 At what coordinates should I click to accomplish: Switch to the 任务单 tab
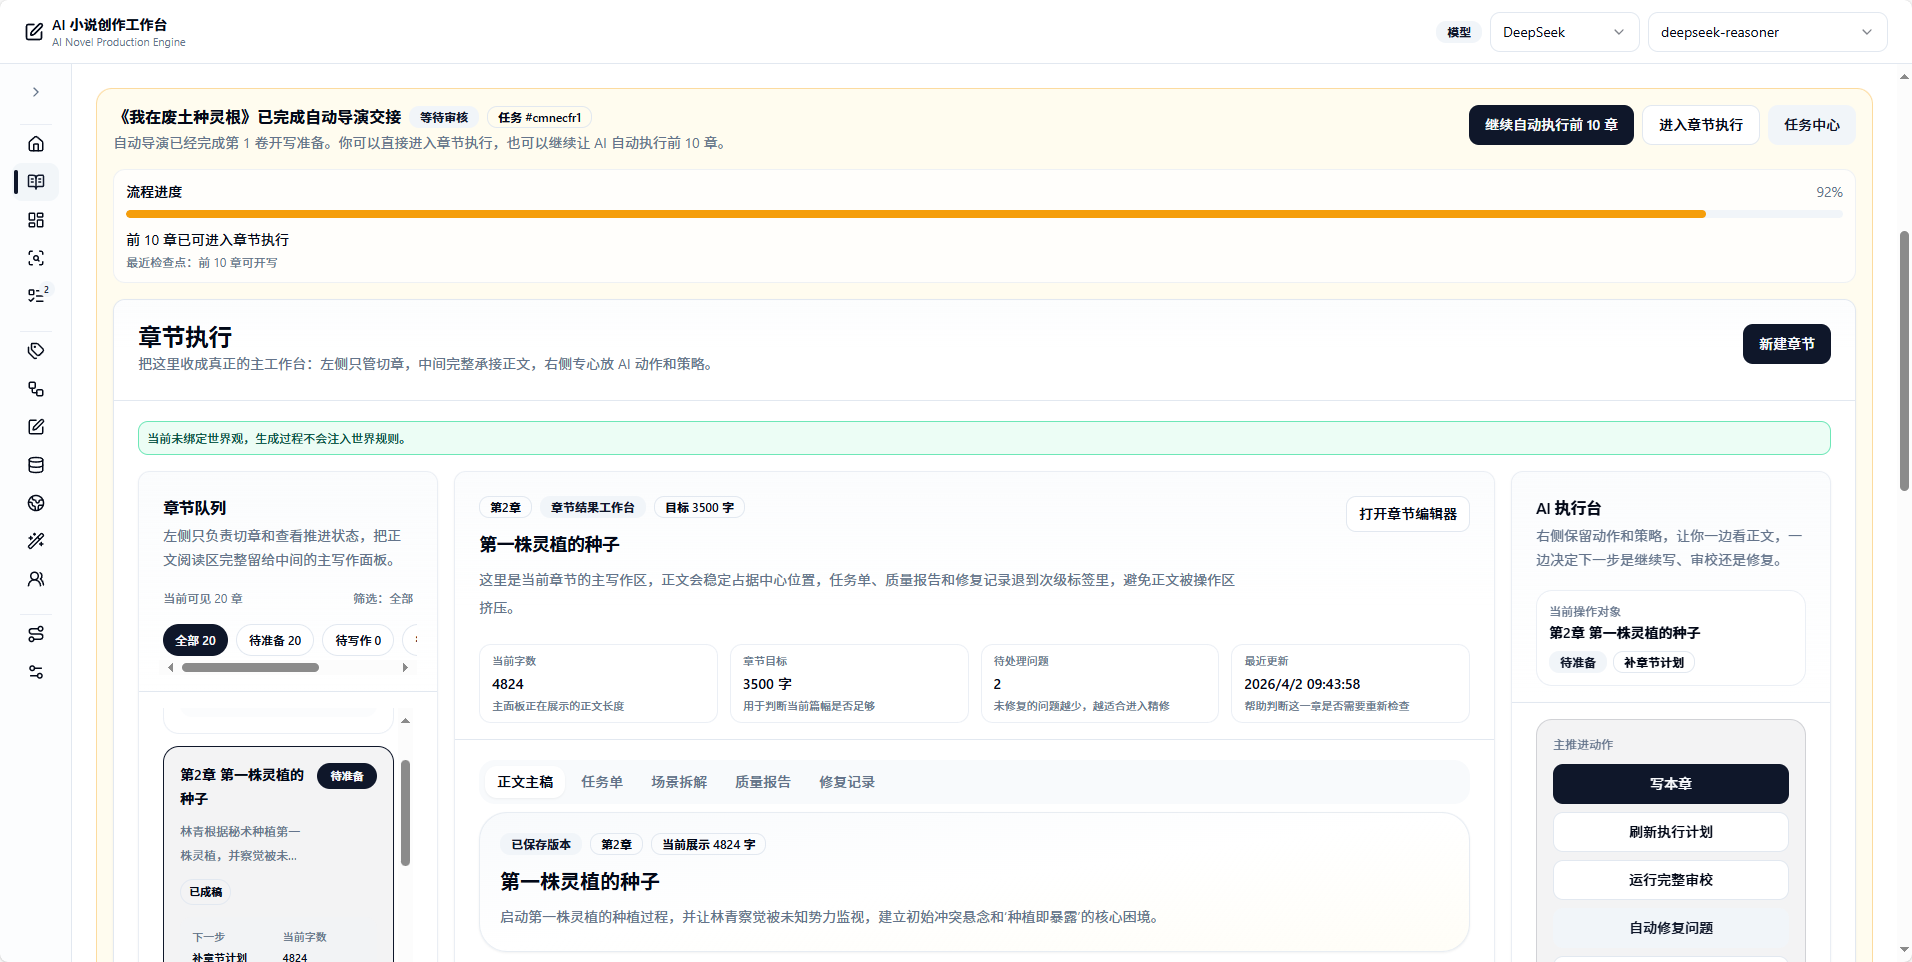(601, 782)
